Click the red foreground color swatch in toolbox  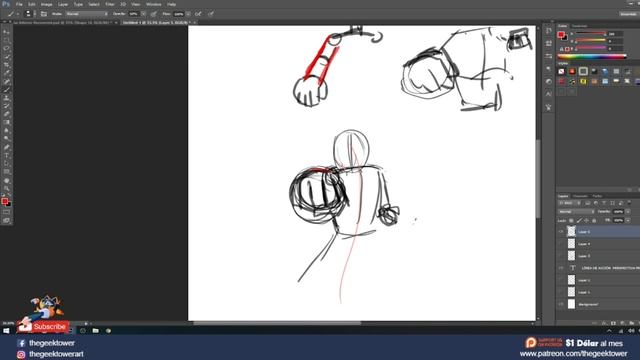4,201
